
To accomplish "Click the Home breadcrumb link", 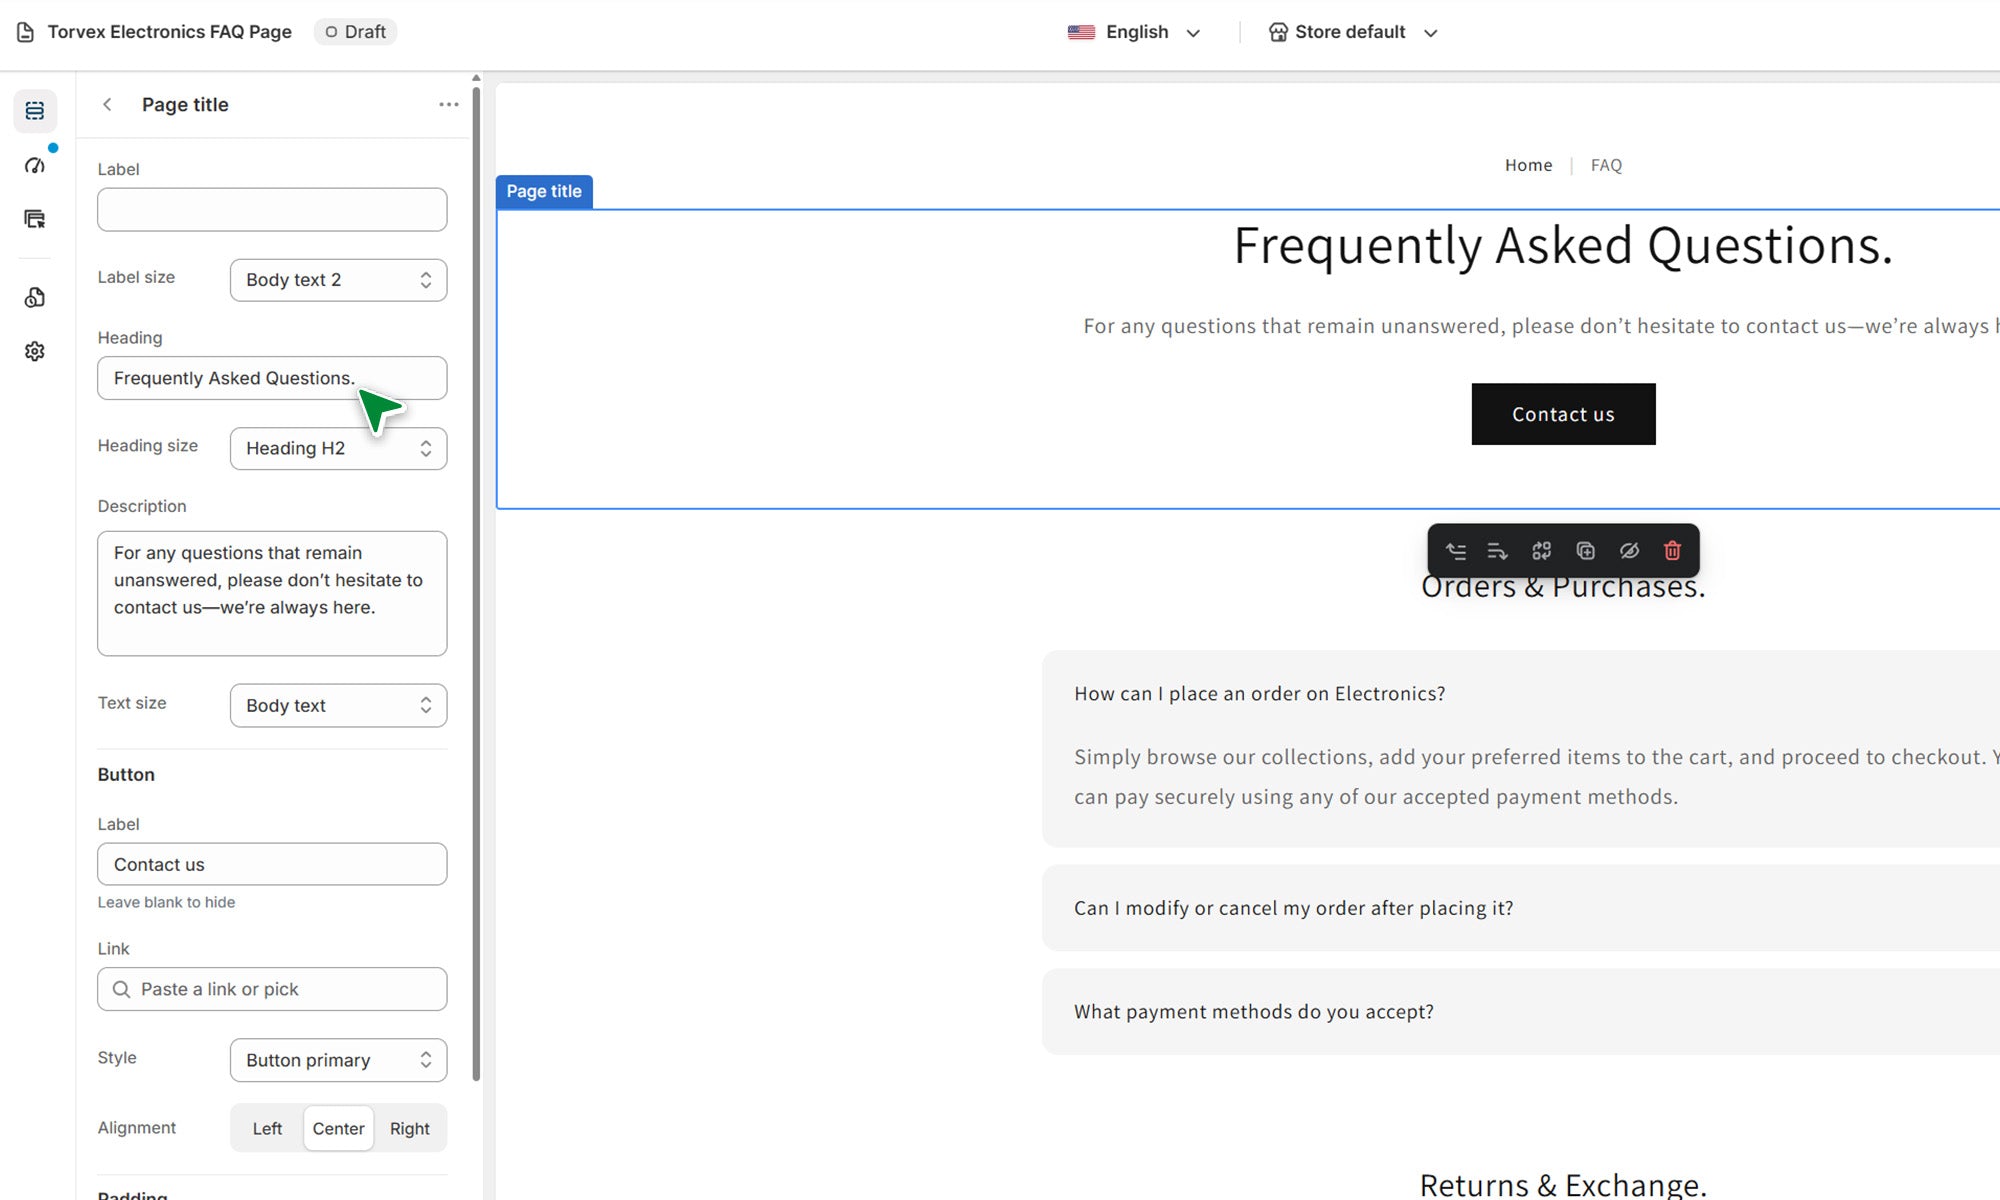I will [x=1528, y=165].
